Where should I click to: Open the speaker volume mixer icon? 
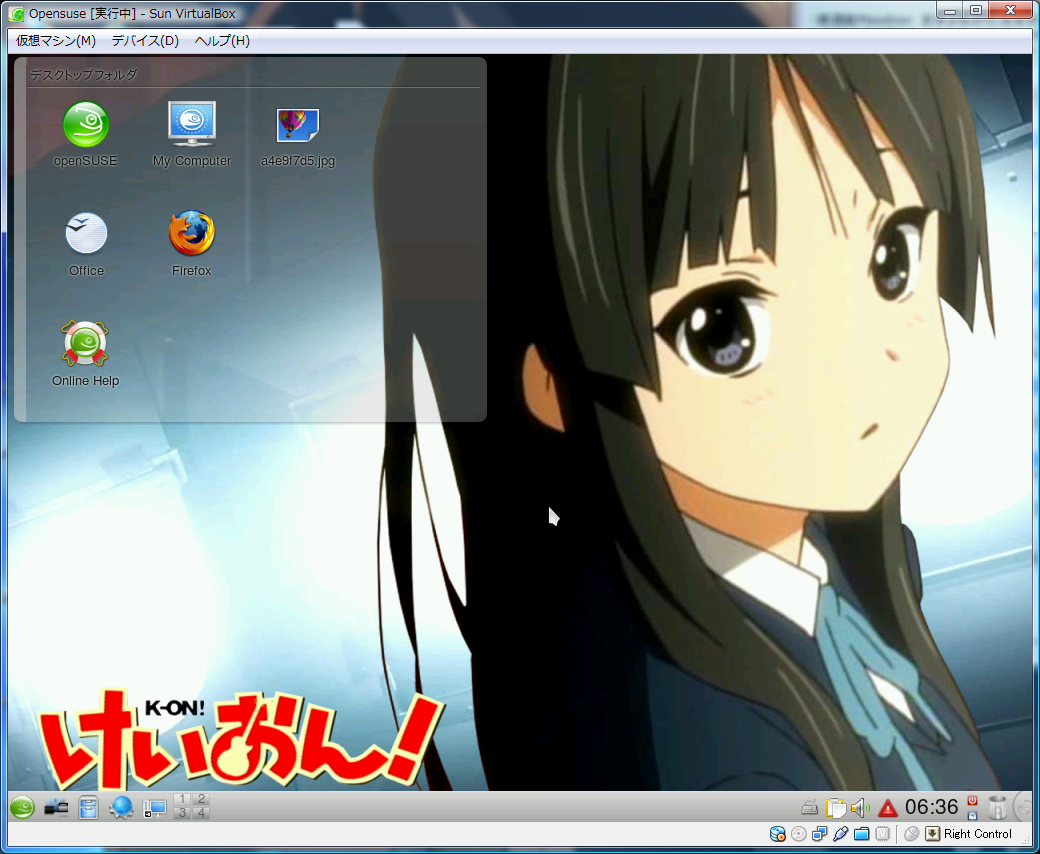[x=860, y=808]
